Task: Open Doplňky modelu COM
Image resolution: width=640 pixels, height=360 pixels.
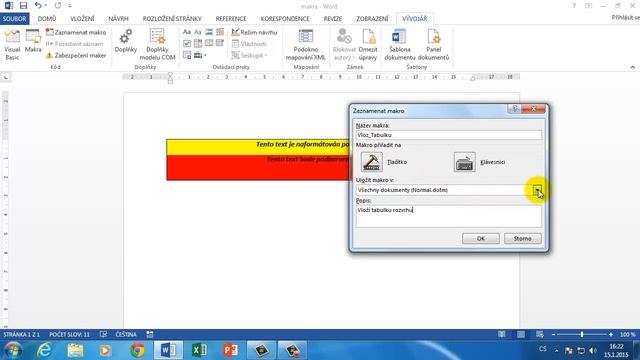Action: [157, 45]
